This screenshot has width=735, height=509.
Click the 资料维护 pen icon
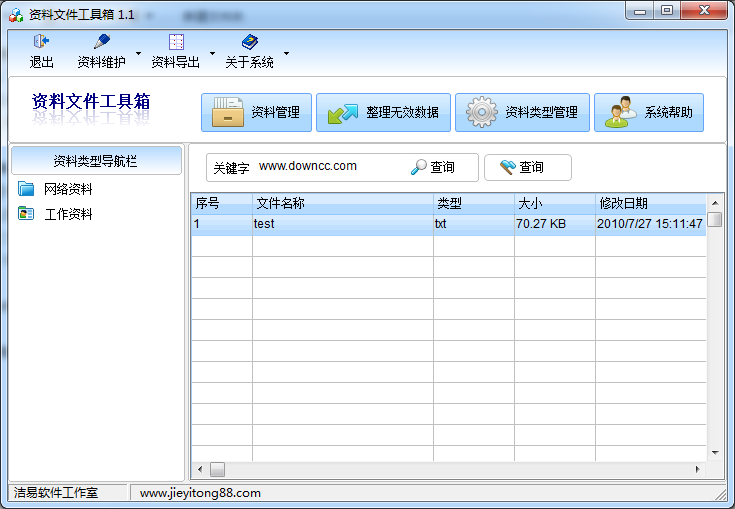pos(101,42)
